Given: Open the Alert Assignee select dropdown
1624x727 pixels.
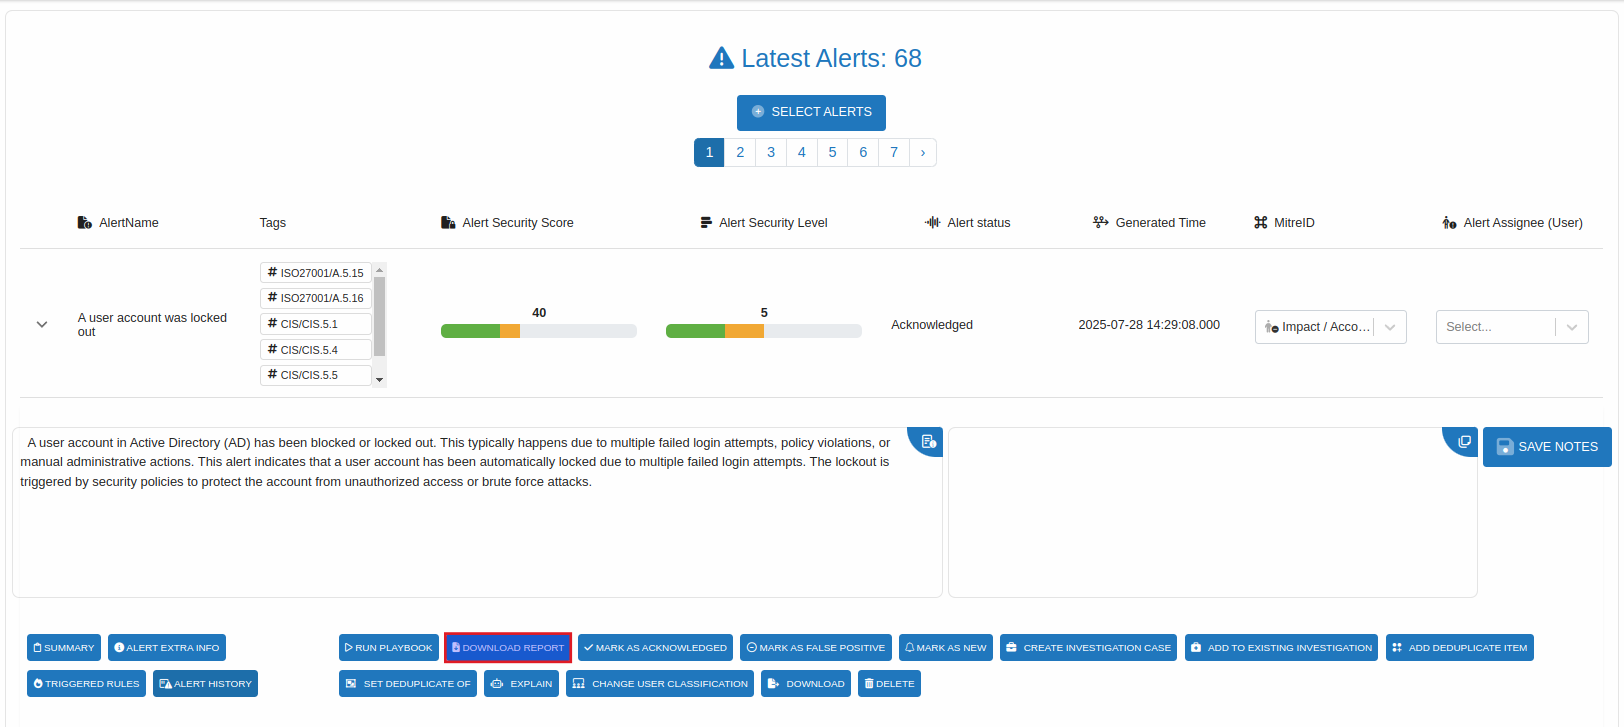Looking at the screenshot, I should click(1511, 327).
